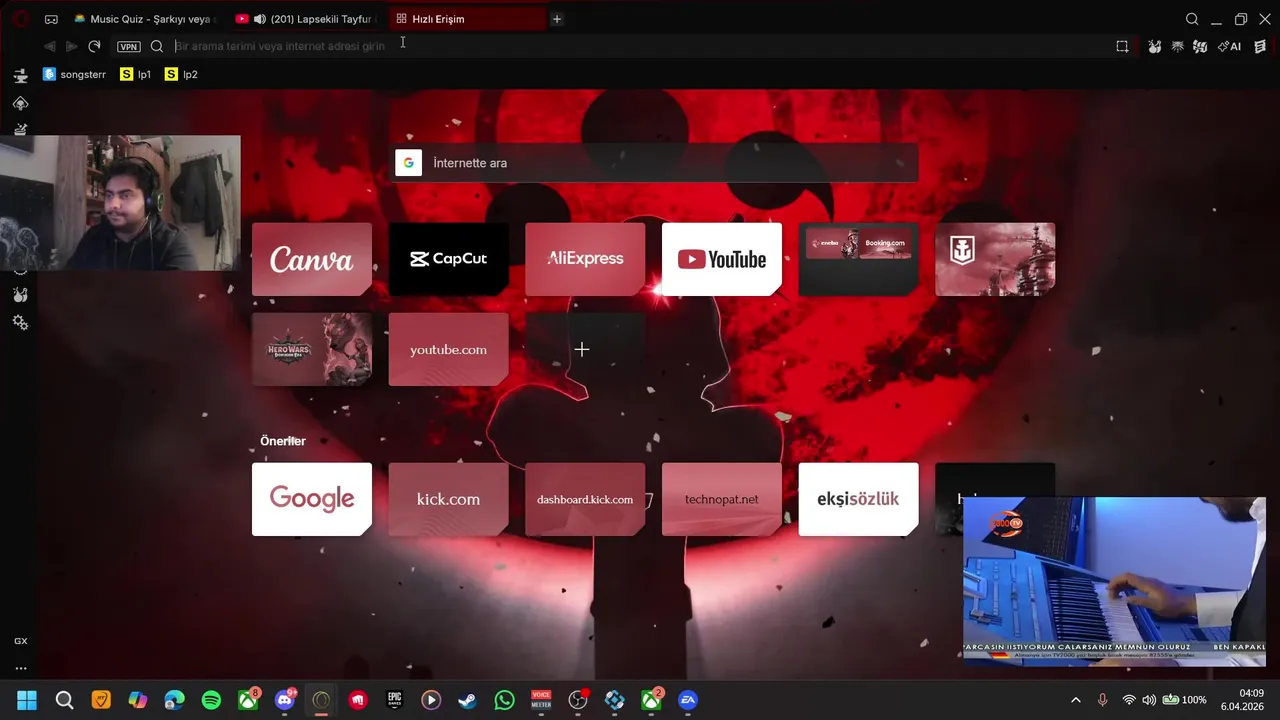This screenshot has height=720, width=1280.
Task: Go back with the back arrow
Action: [x=49, y=46]
